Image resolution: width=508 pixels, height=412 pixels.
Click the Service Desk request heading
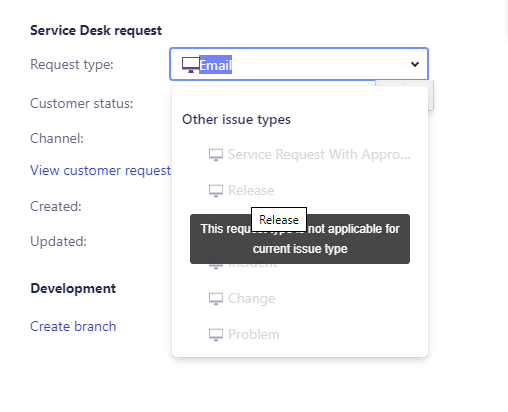click(96, 30)
